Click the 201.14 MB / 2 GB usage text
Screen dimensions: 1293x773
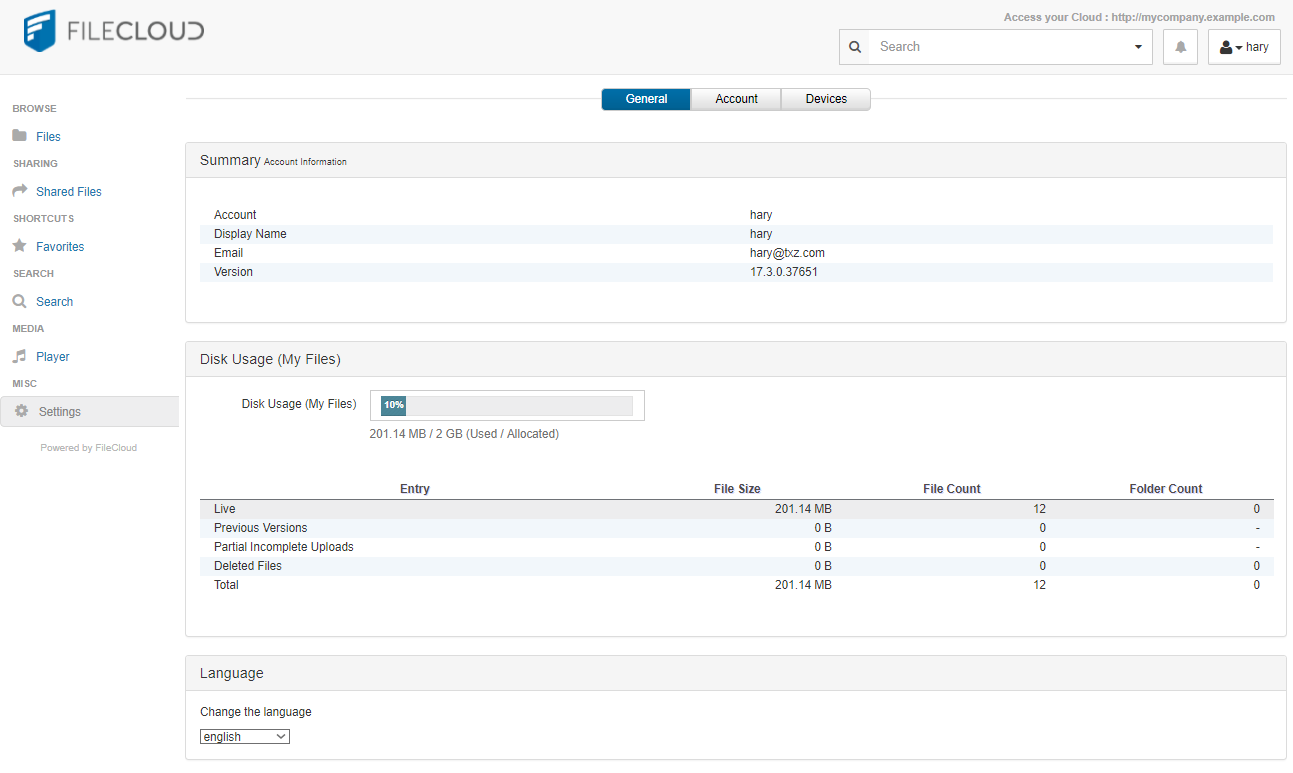tap(464, 434)
